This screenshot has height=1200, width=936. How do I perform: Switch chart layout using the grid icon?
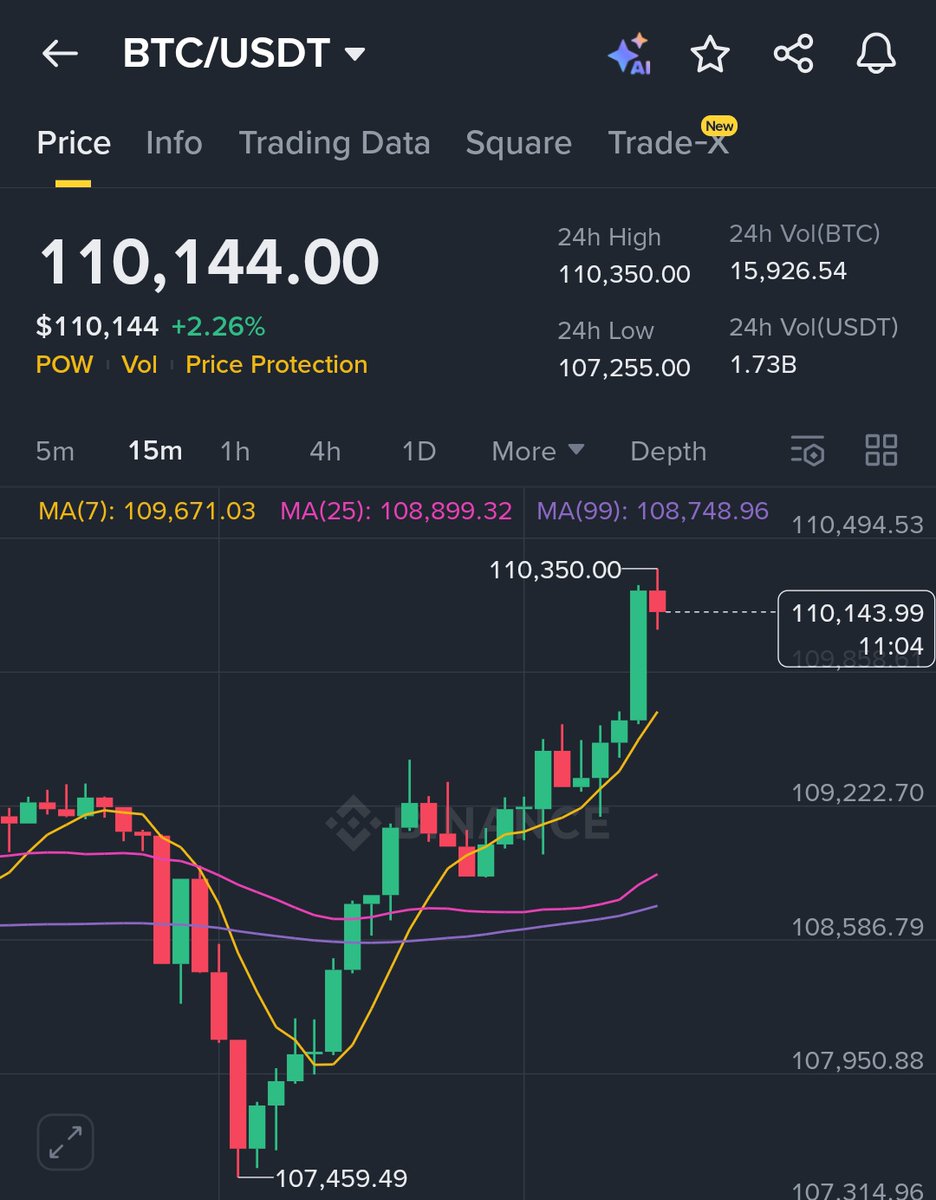coord(881,451)
